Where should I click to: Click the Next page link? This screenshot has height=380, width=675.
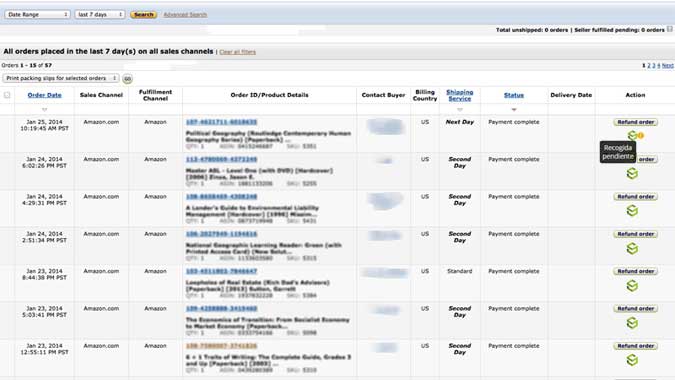tap(667, 65)
